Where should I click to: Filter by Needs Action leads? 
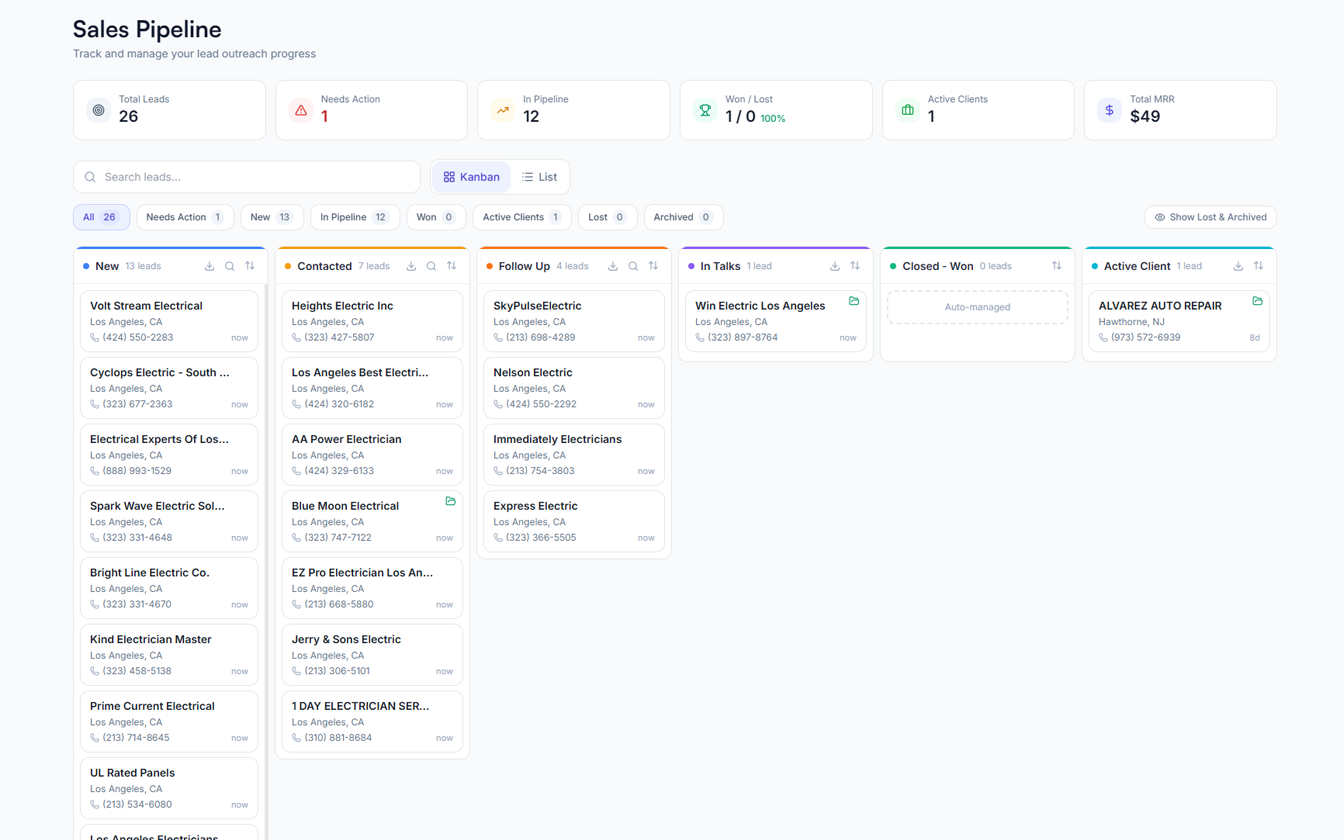click(185, 217)
